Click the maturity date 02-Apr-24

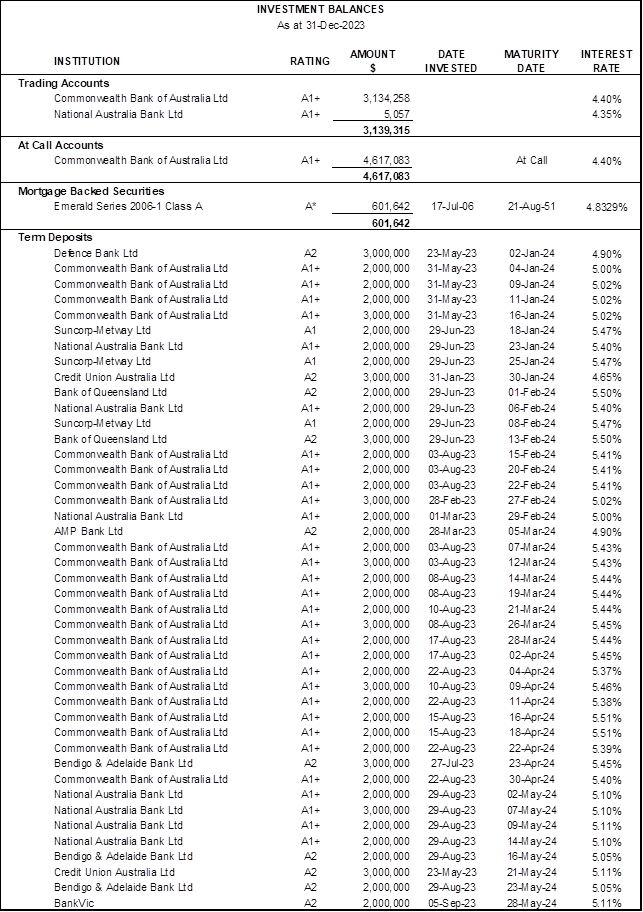pos(531,656)
